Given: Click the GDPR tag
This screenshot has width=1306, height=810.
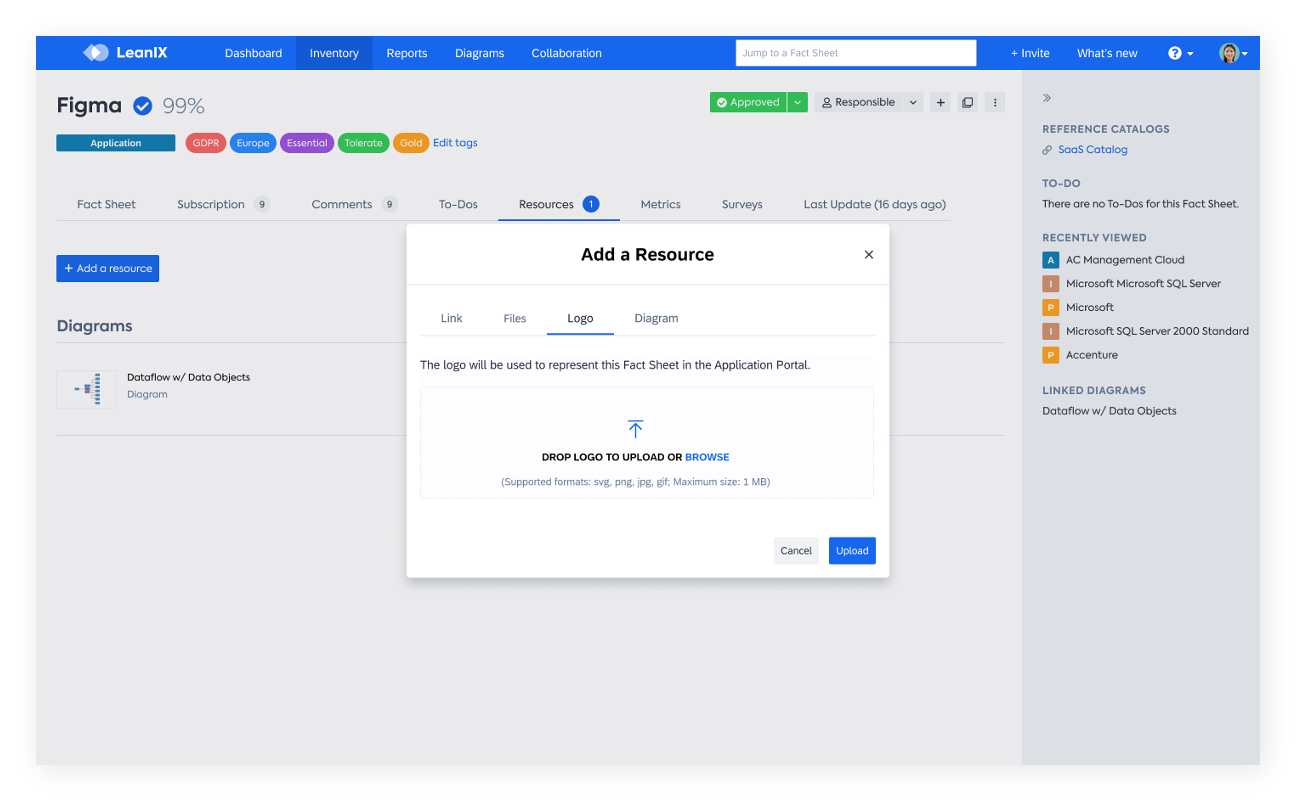Looking at the screenshot, I should [x=206, y=143].
